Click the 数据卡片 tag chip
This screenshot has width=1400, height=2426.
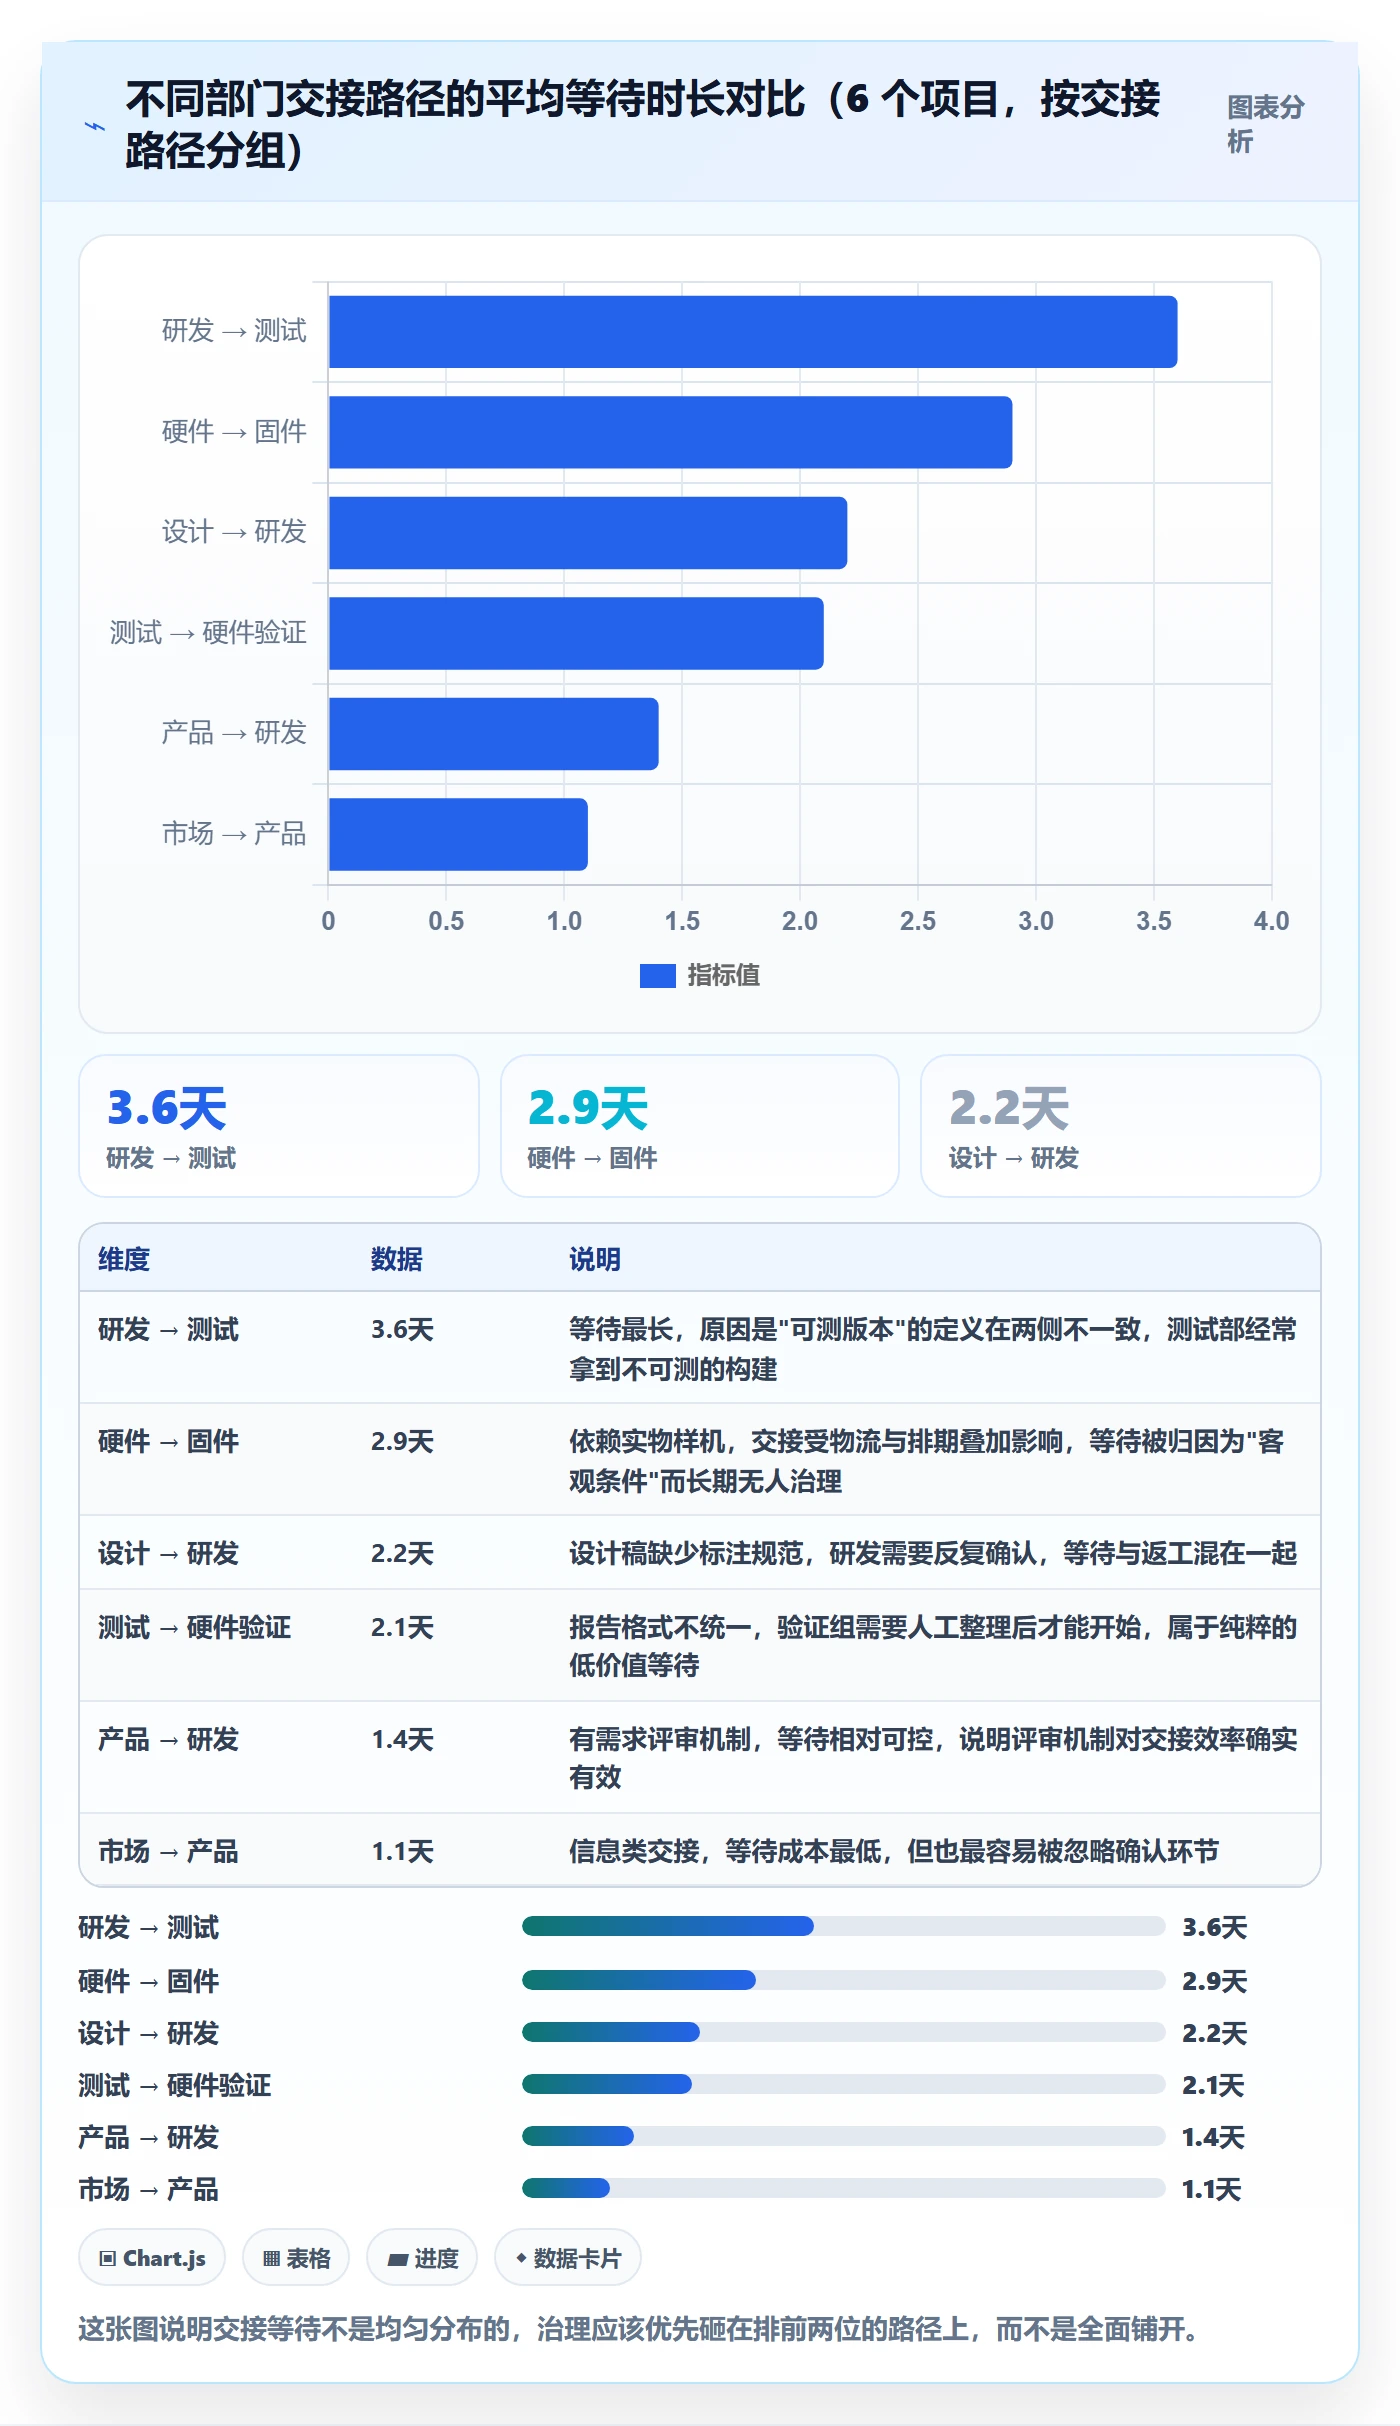click(x=568, y=2258)
